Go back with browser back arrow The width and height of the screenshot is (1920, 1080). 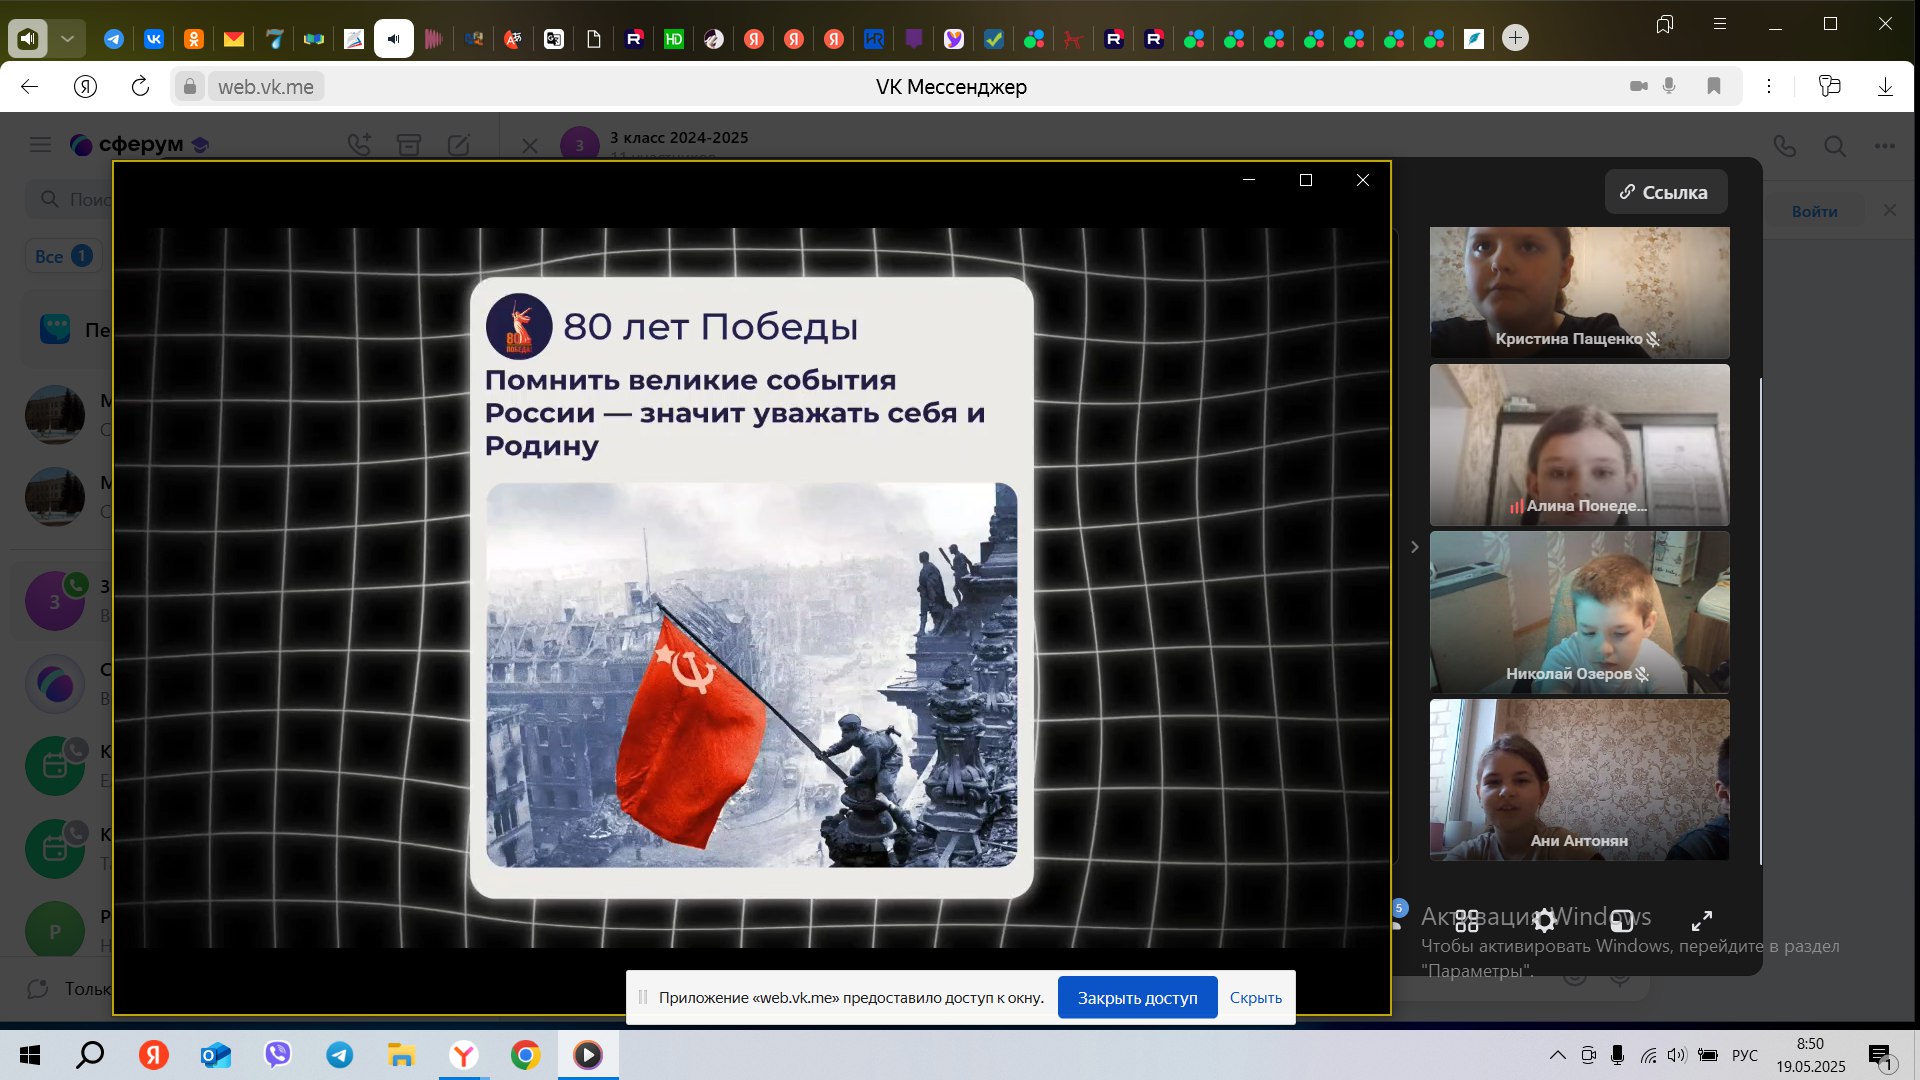[x=29, y=87]
